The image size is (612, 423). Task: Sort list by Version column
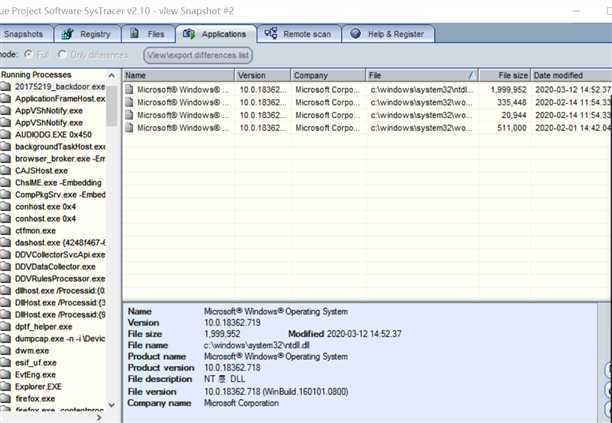[x=263, y=75]
